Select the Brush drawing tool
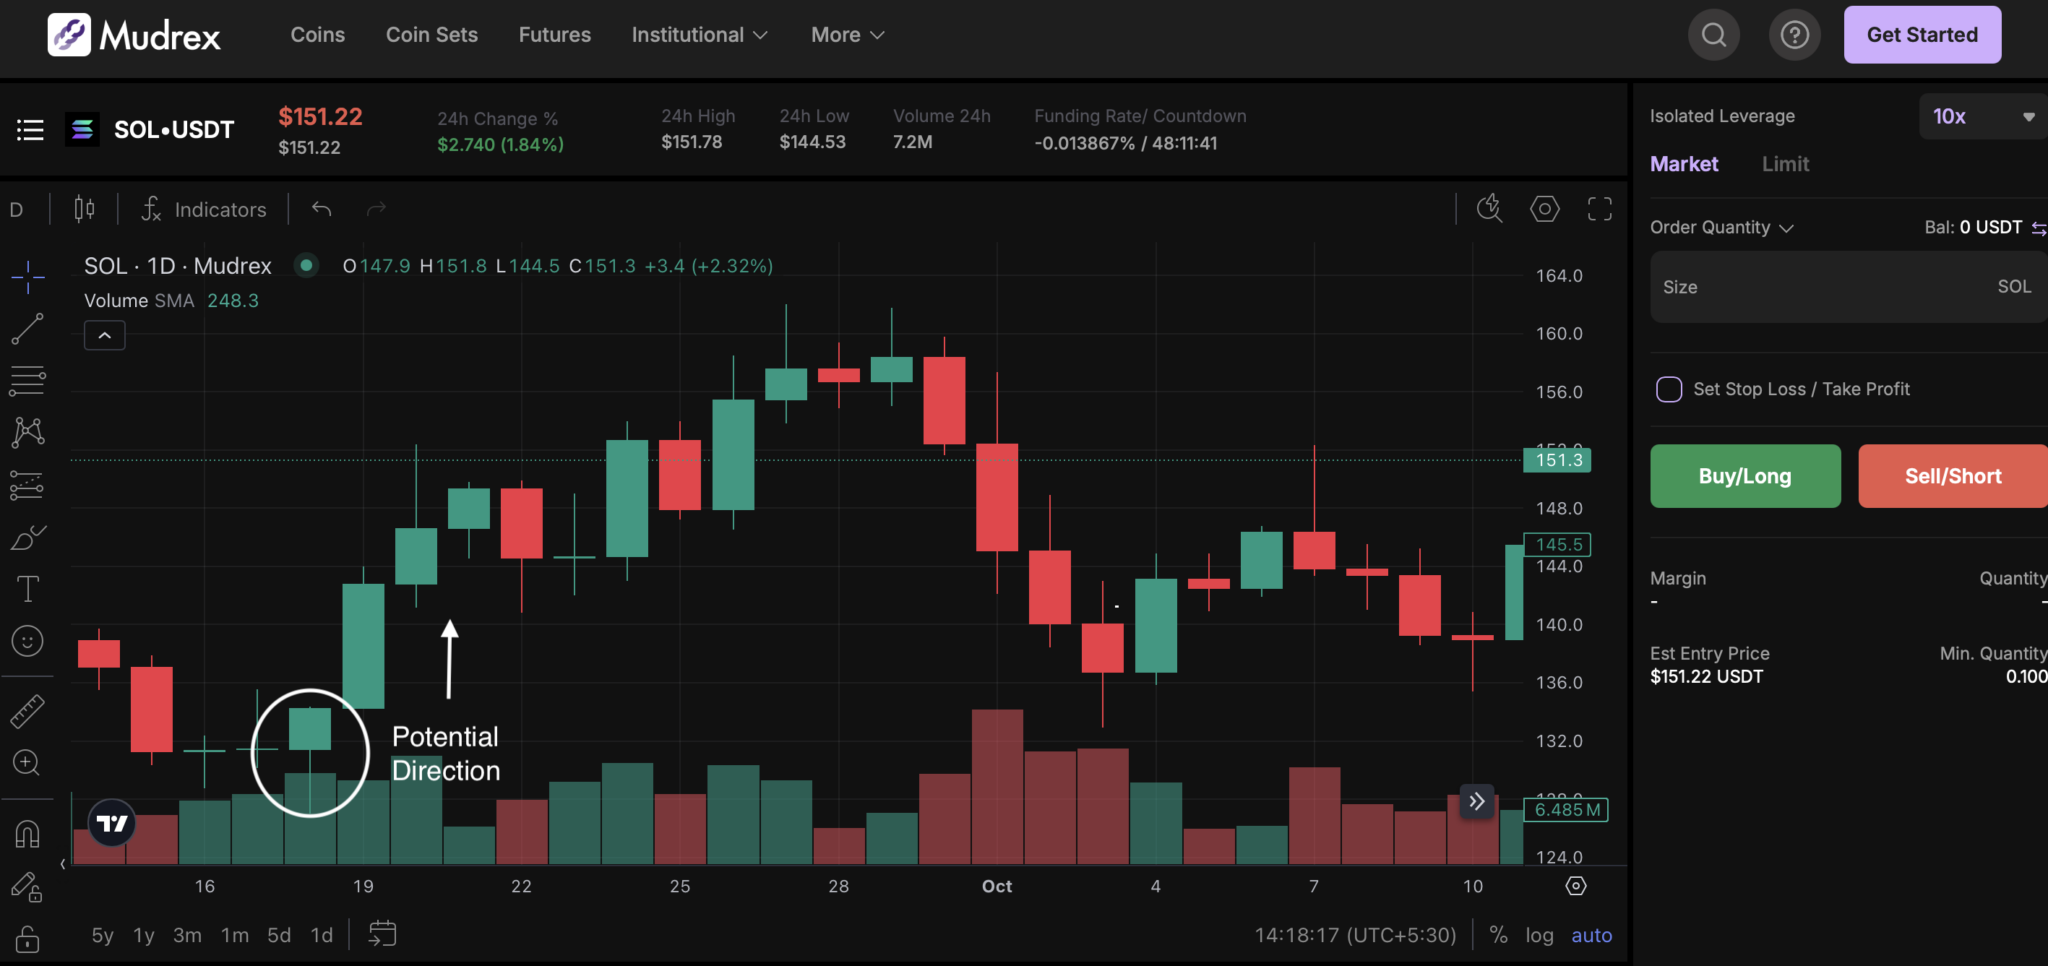2048x966 pixels. point(27,537)
